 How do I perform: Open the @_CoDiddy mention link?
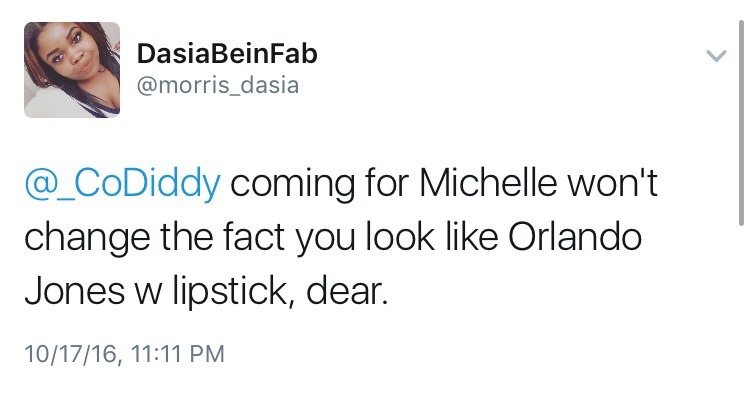click(x=122, y=184)
